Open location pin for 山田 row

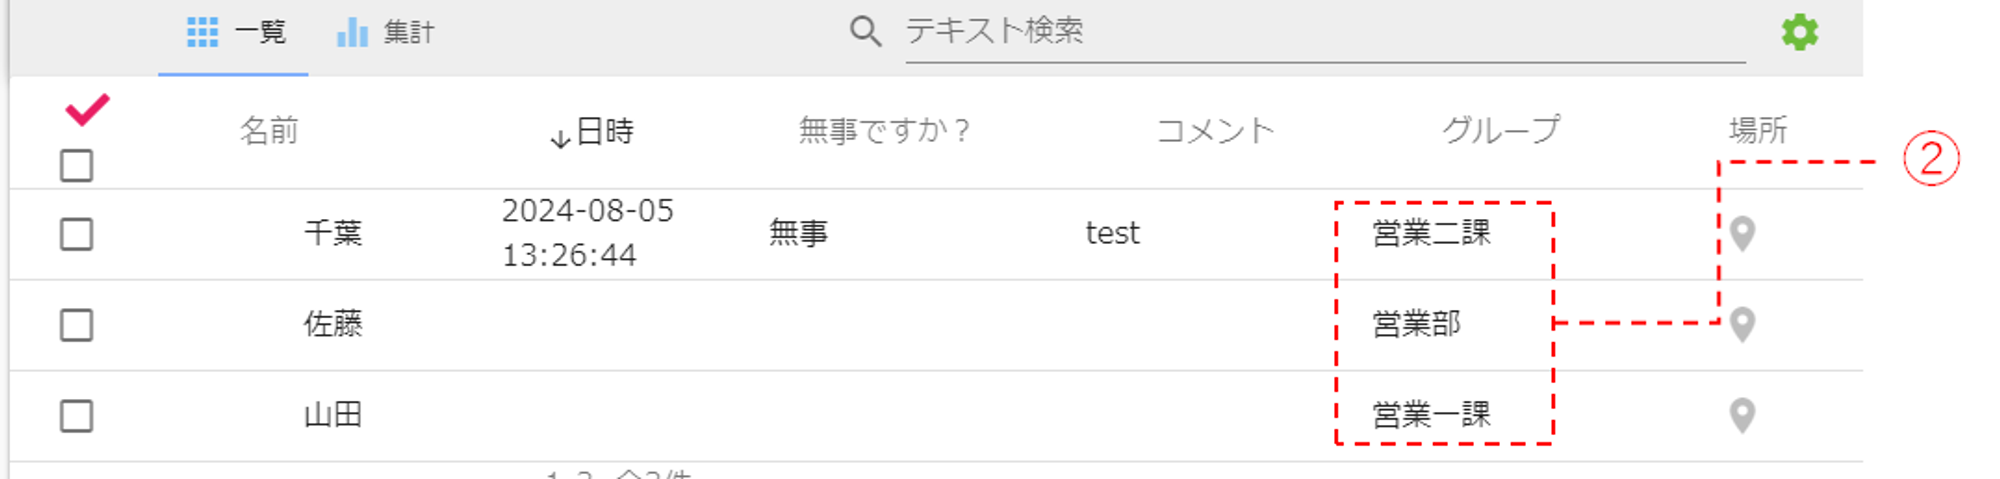[x=1742, y=415]
